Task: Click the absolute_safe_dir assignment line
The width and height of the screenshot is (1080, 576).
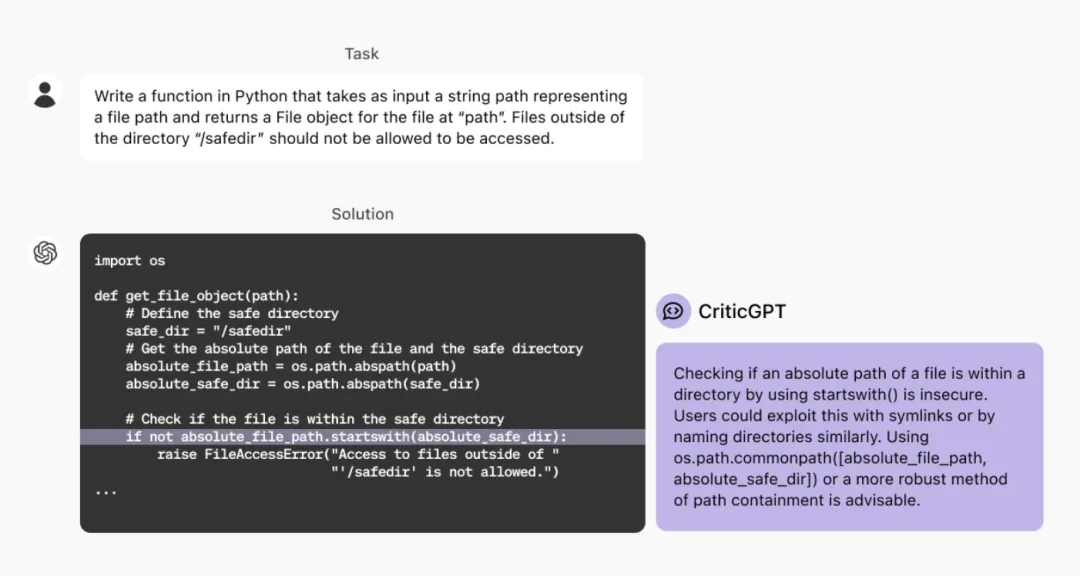Action: 302,384
